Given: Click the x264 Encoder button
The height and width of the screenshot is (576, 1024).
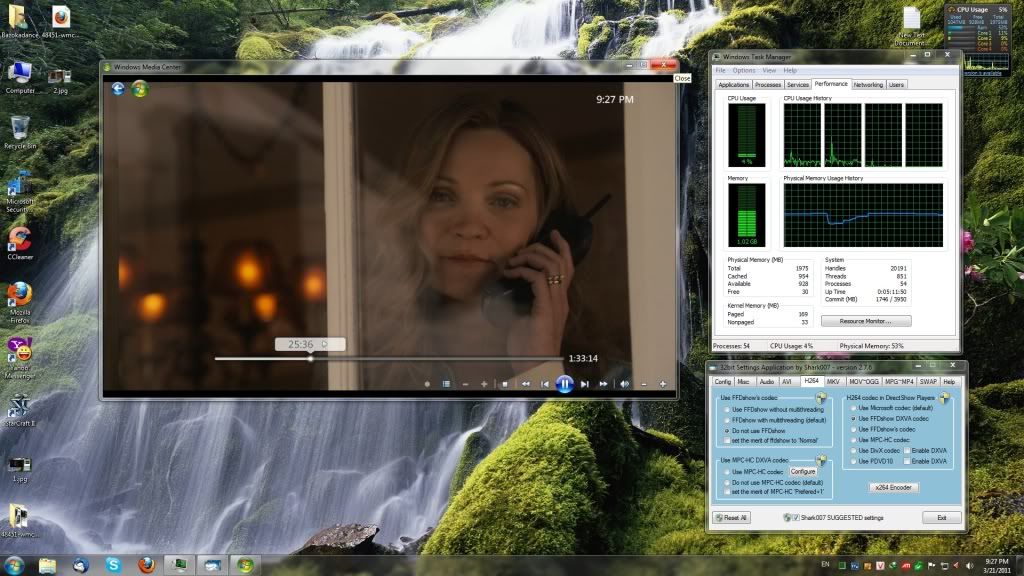Looking at the screenshot, I should [893, 487].
